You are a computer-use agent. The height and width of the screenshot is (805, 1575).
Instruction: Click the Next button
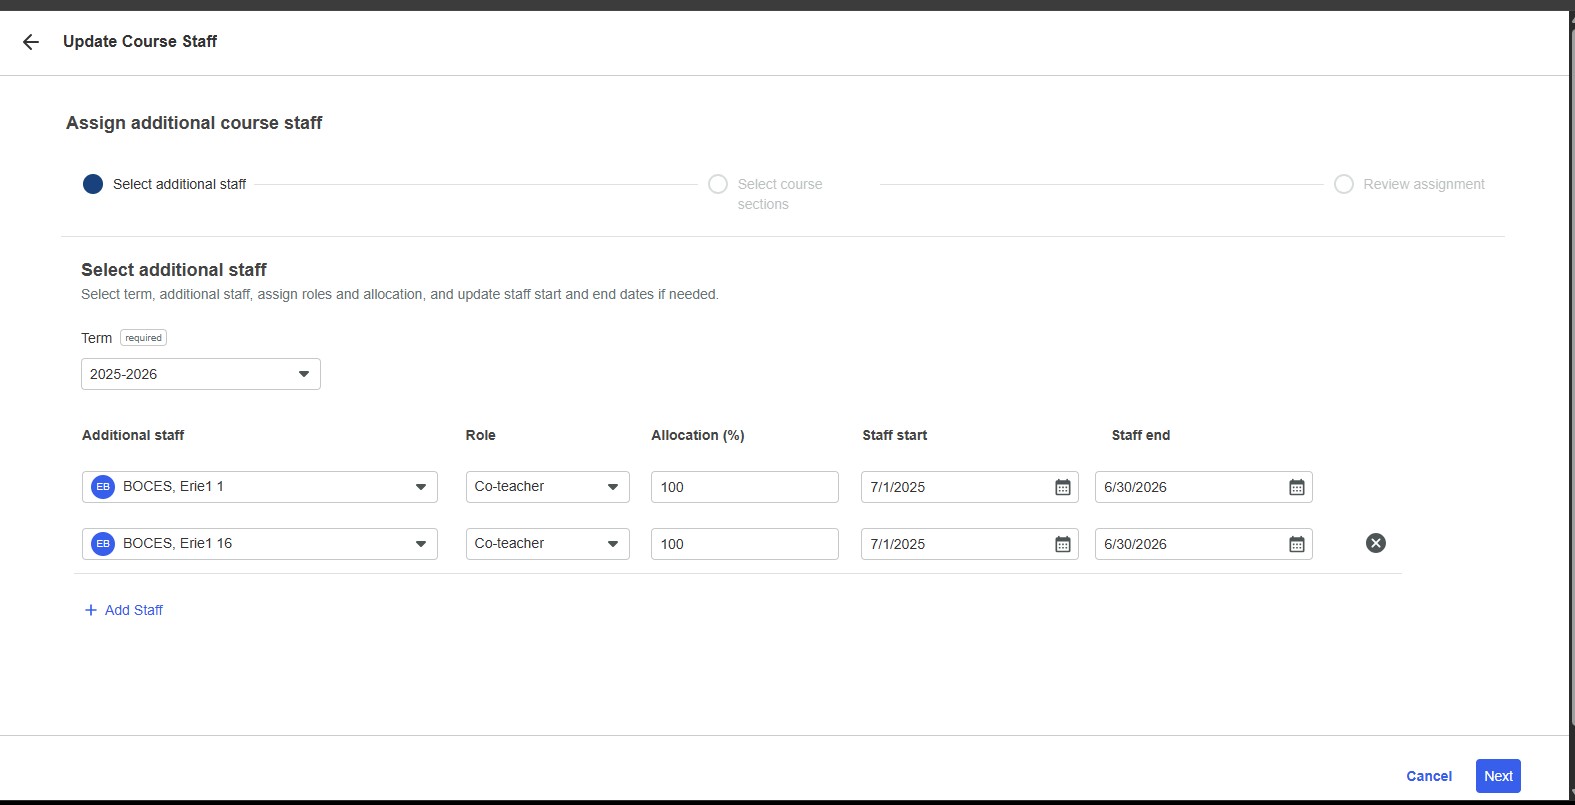click(1497, 776)
